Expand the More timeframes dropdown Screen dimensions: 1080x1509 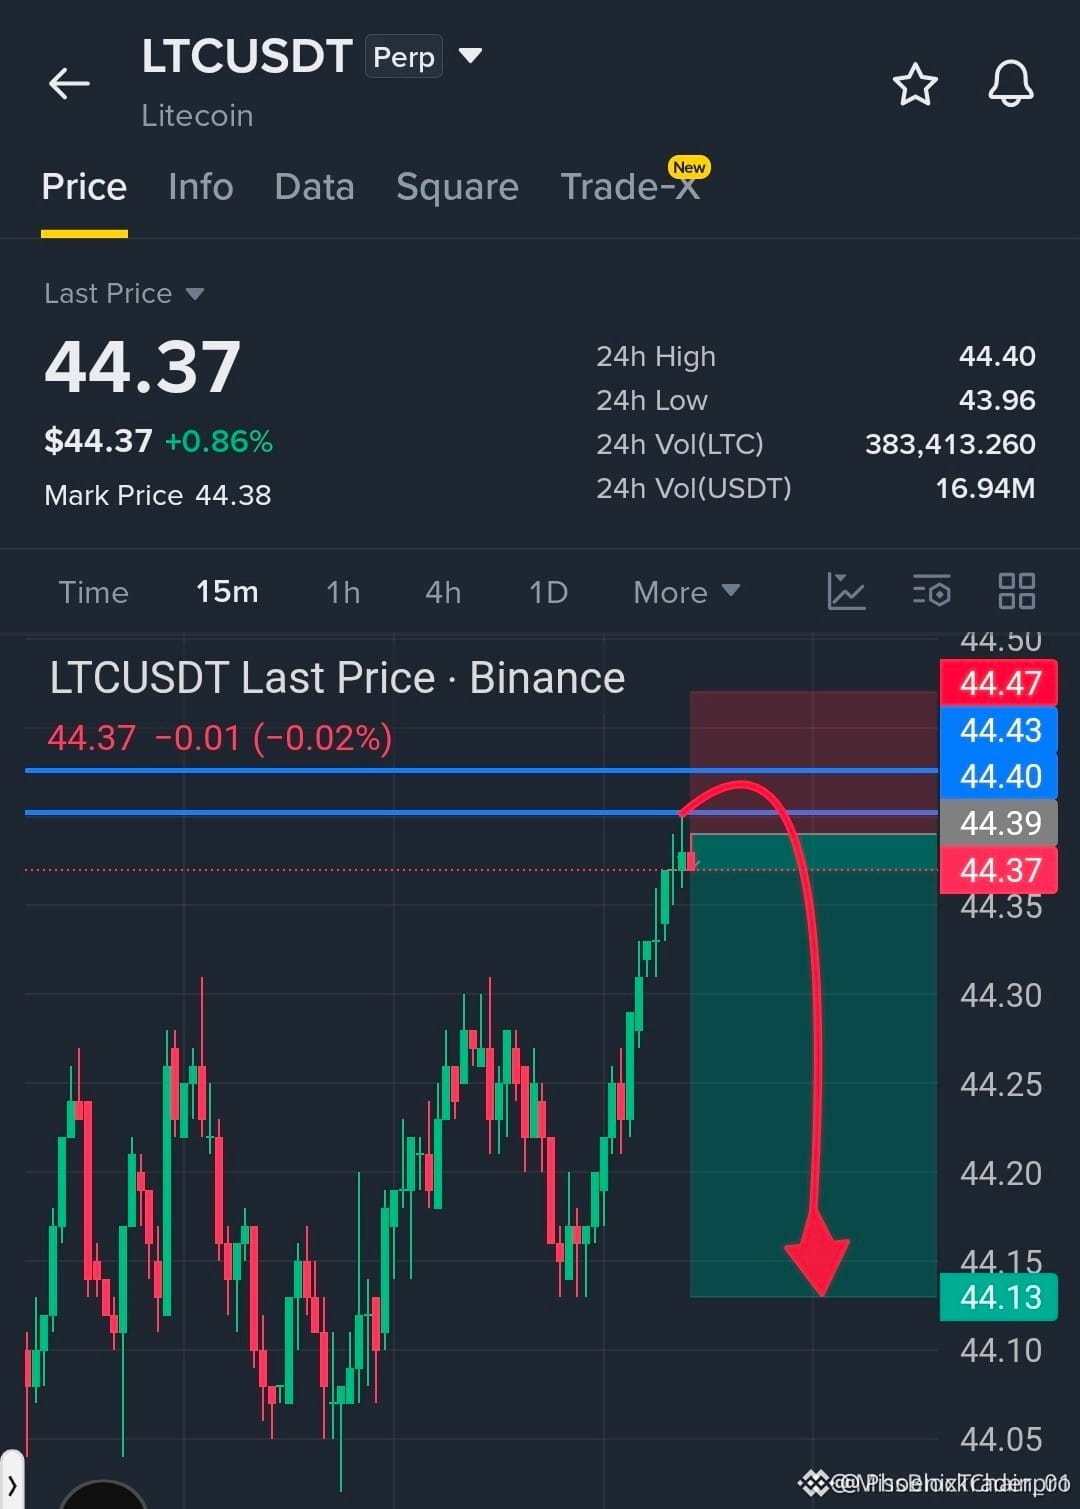[x=687, y=592]
